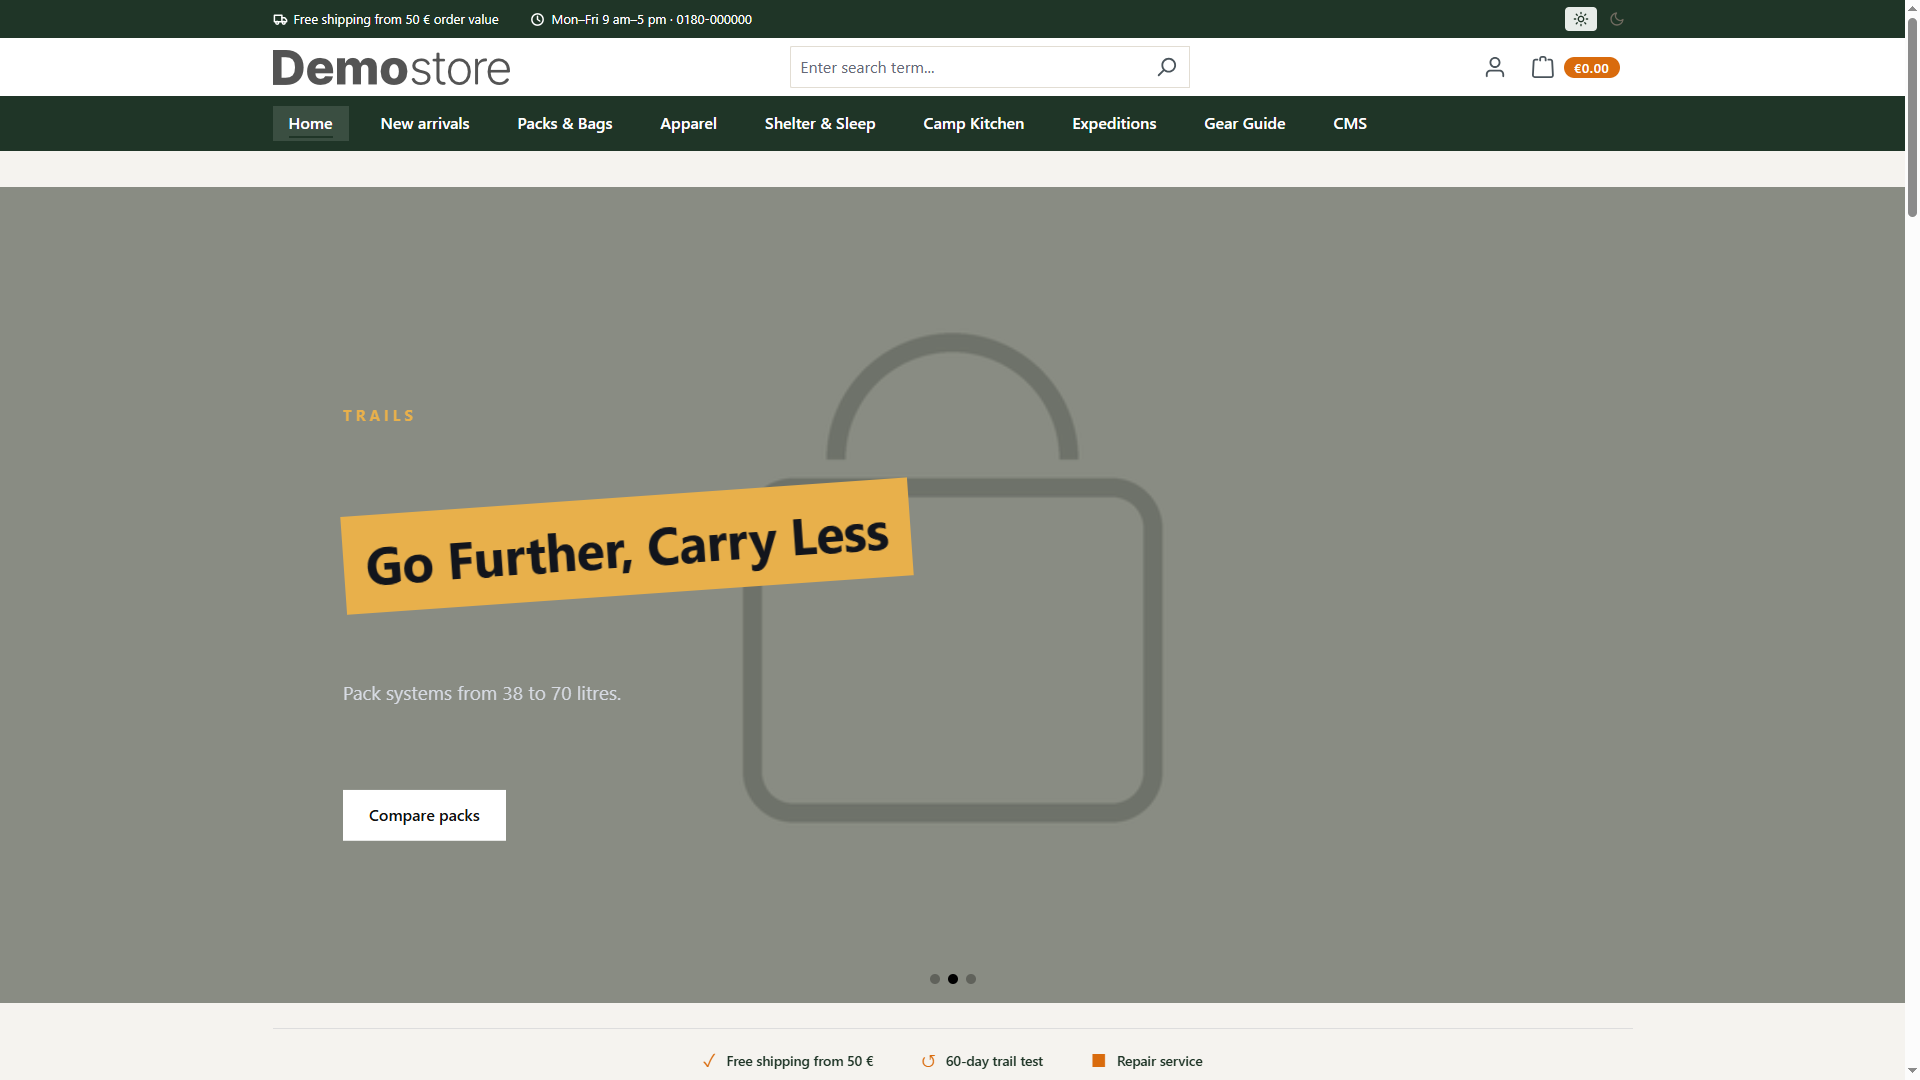Select the first carousel slide dot
The height and width of the screenshot is (1080, 1920).
tap(934, 979)
